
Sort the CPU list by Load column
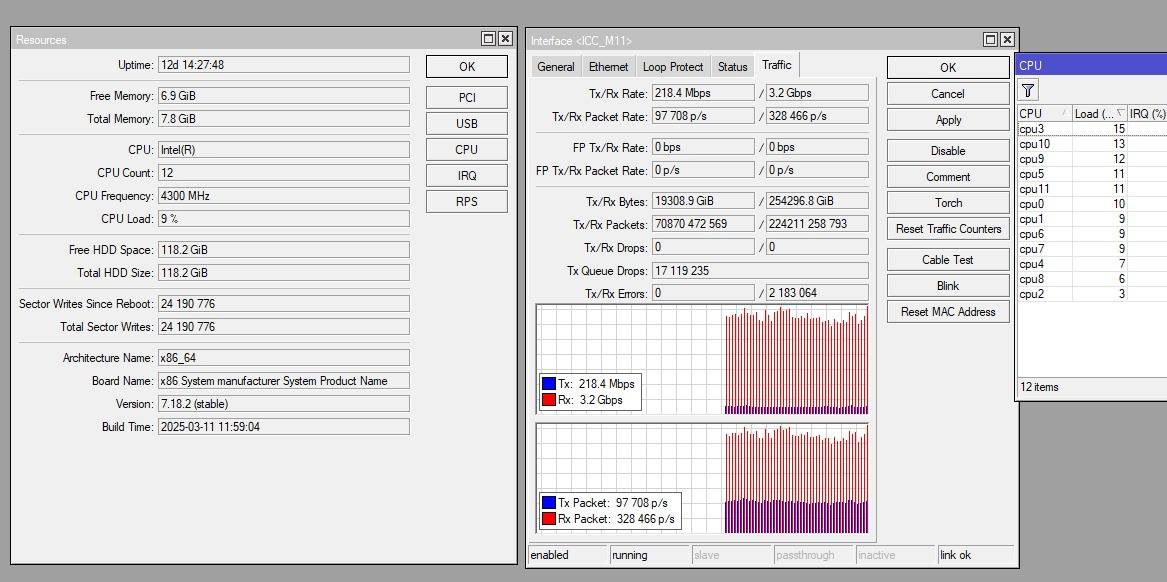pos(1099,114)
